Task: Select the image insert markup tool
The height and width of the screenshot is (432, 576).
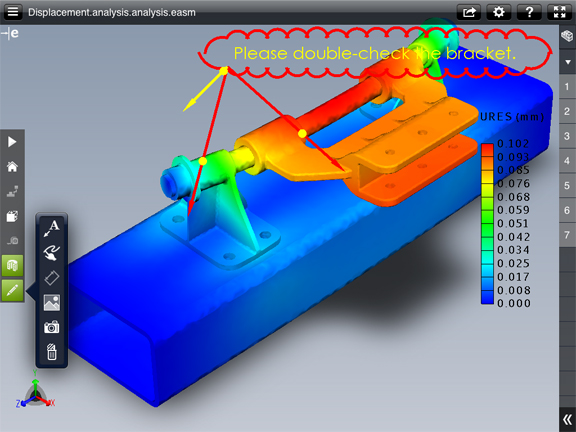Action: [x=52, y=303]
